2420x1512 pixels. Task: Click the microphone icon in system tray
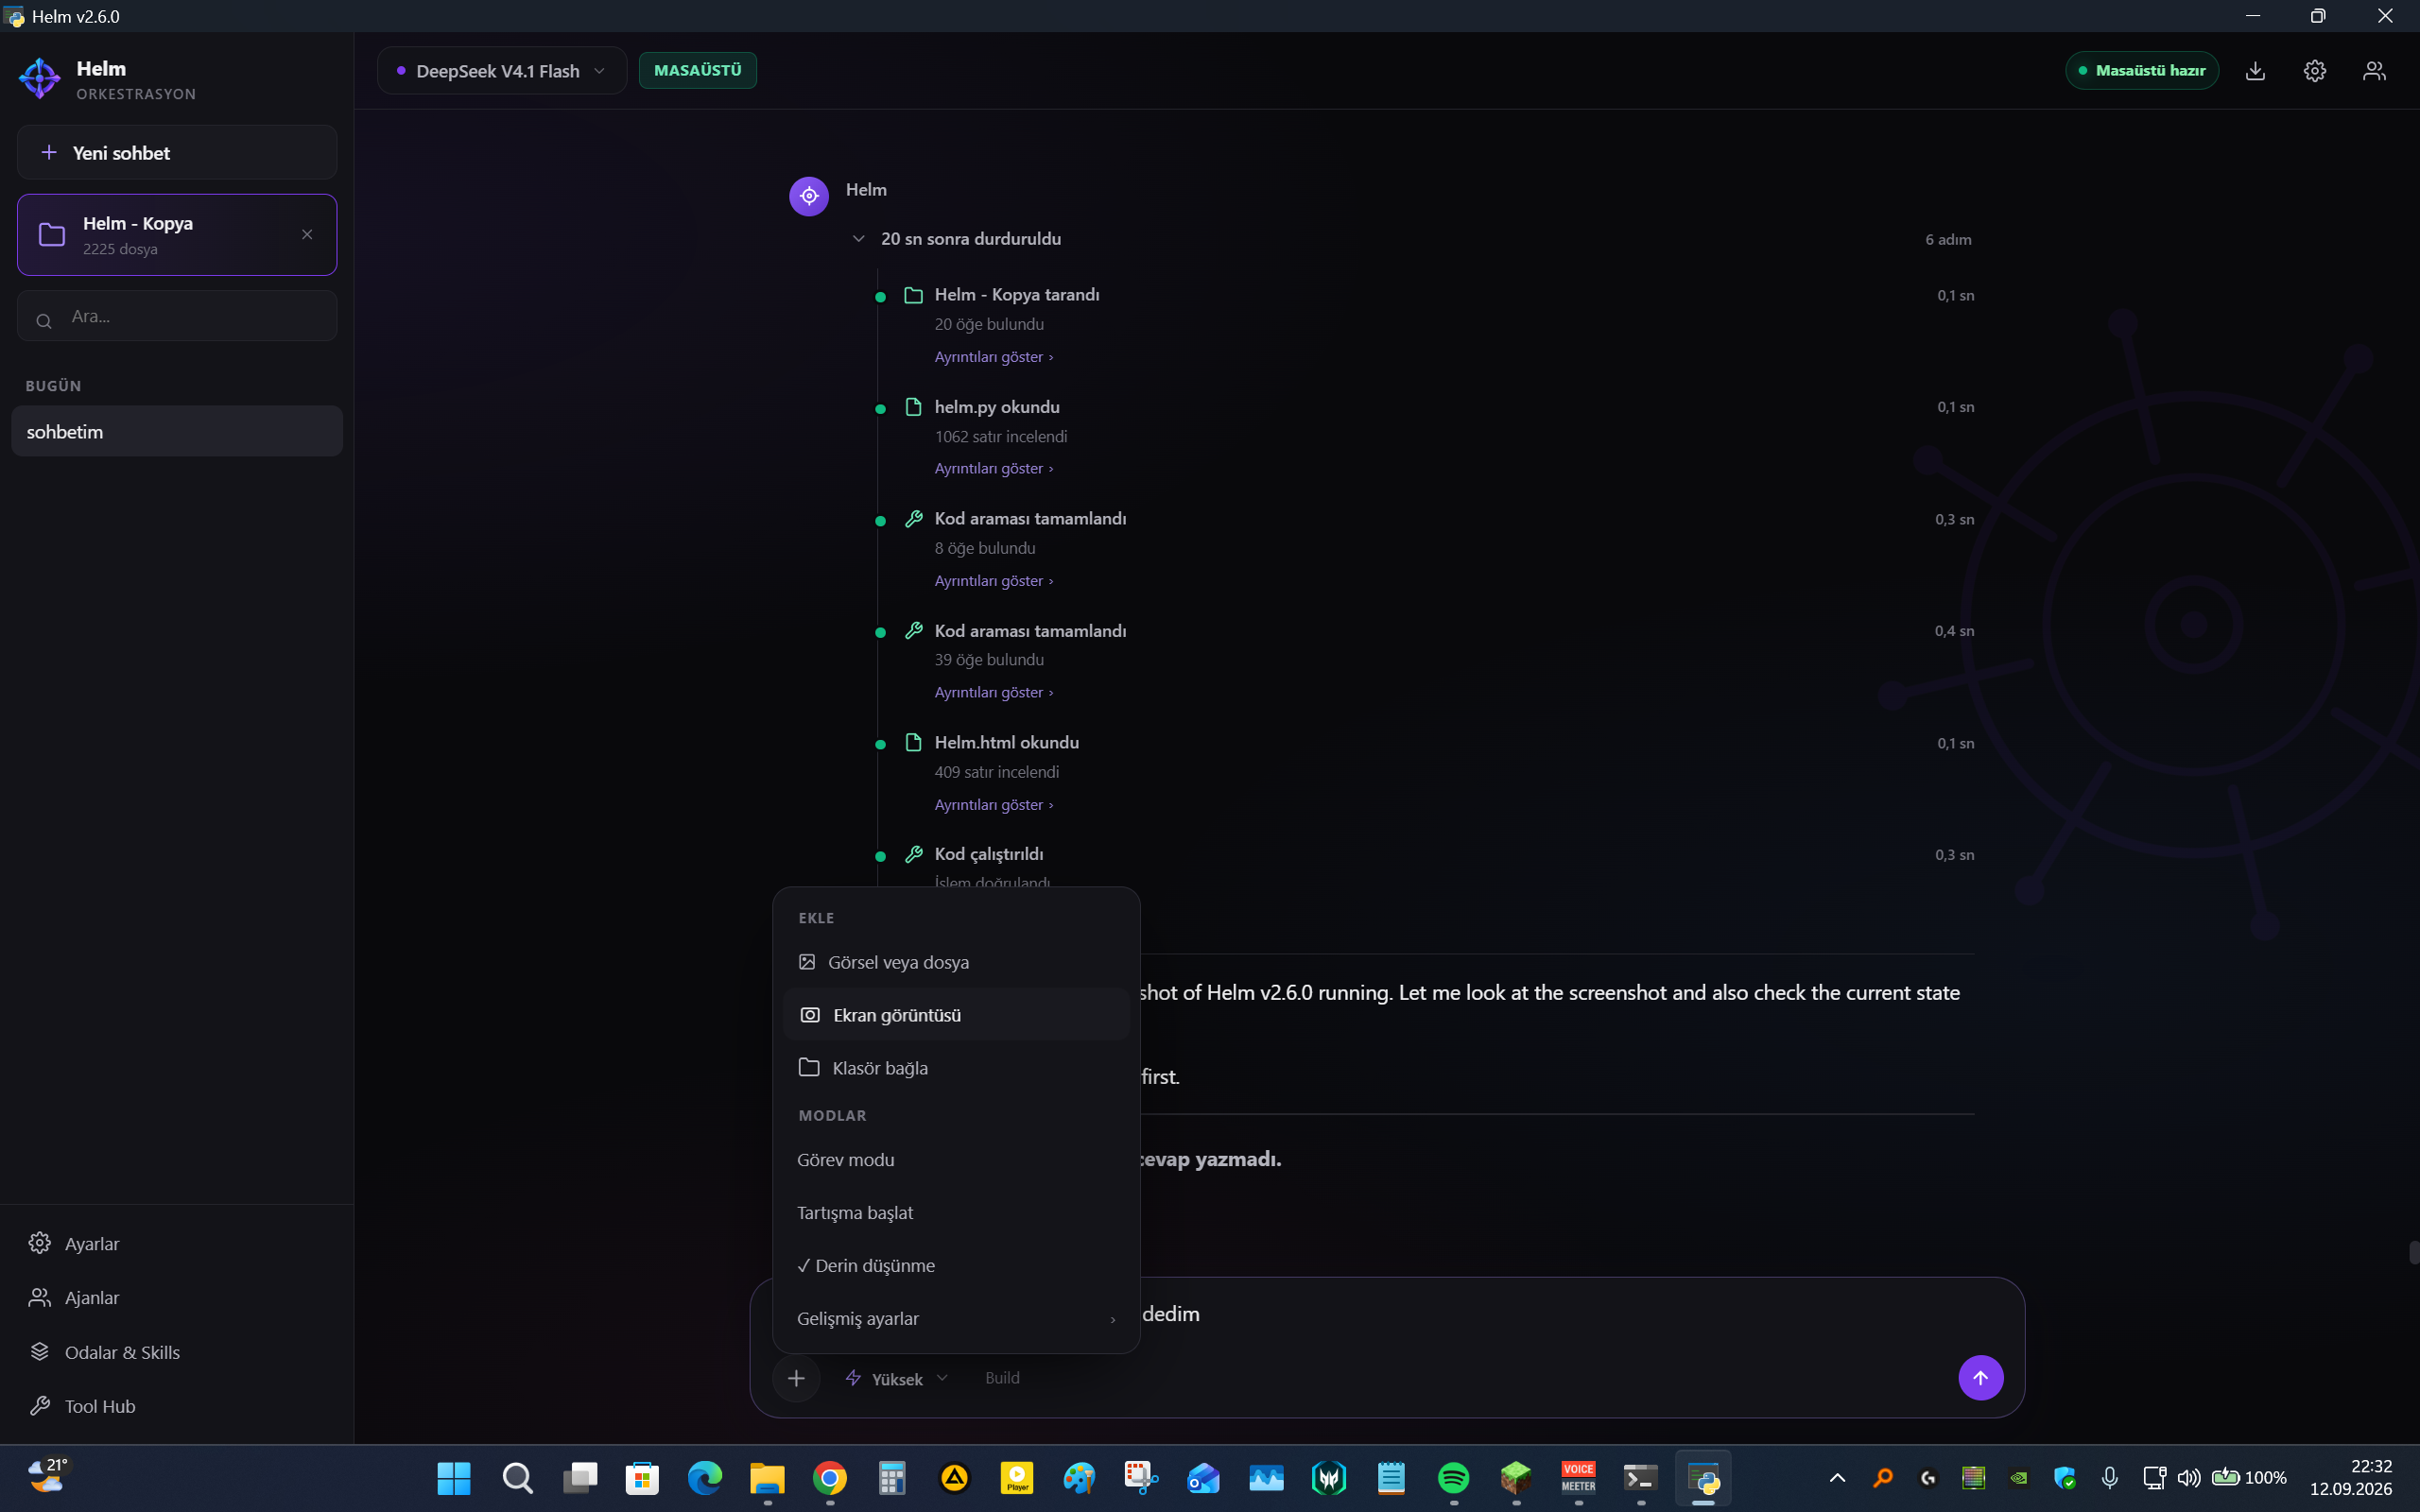2109,1478
